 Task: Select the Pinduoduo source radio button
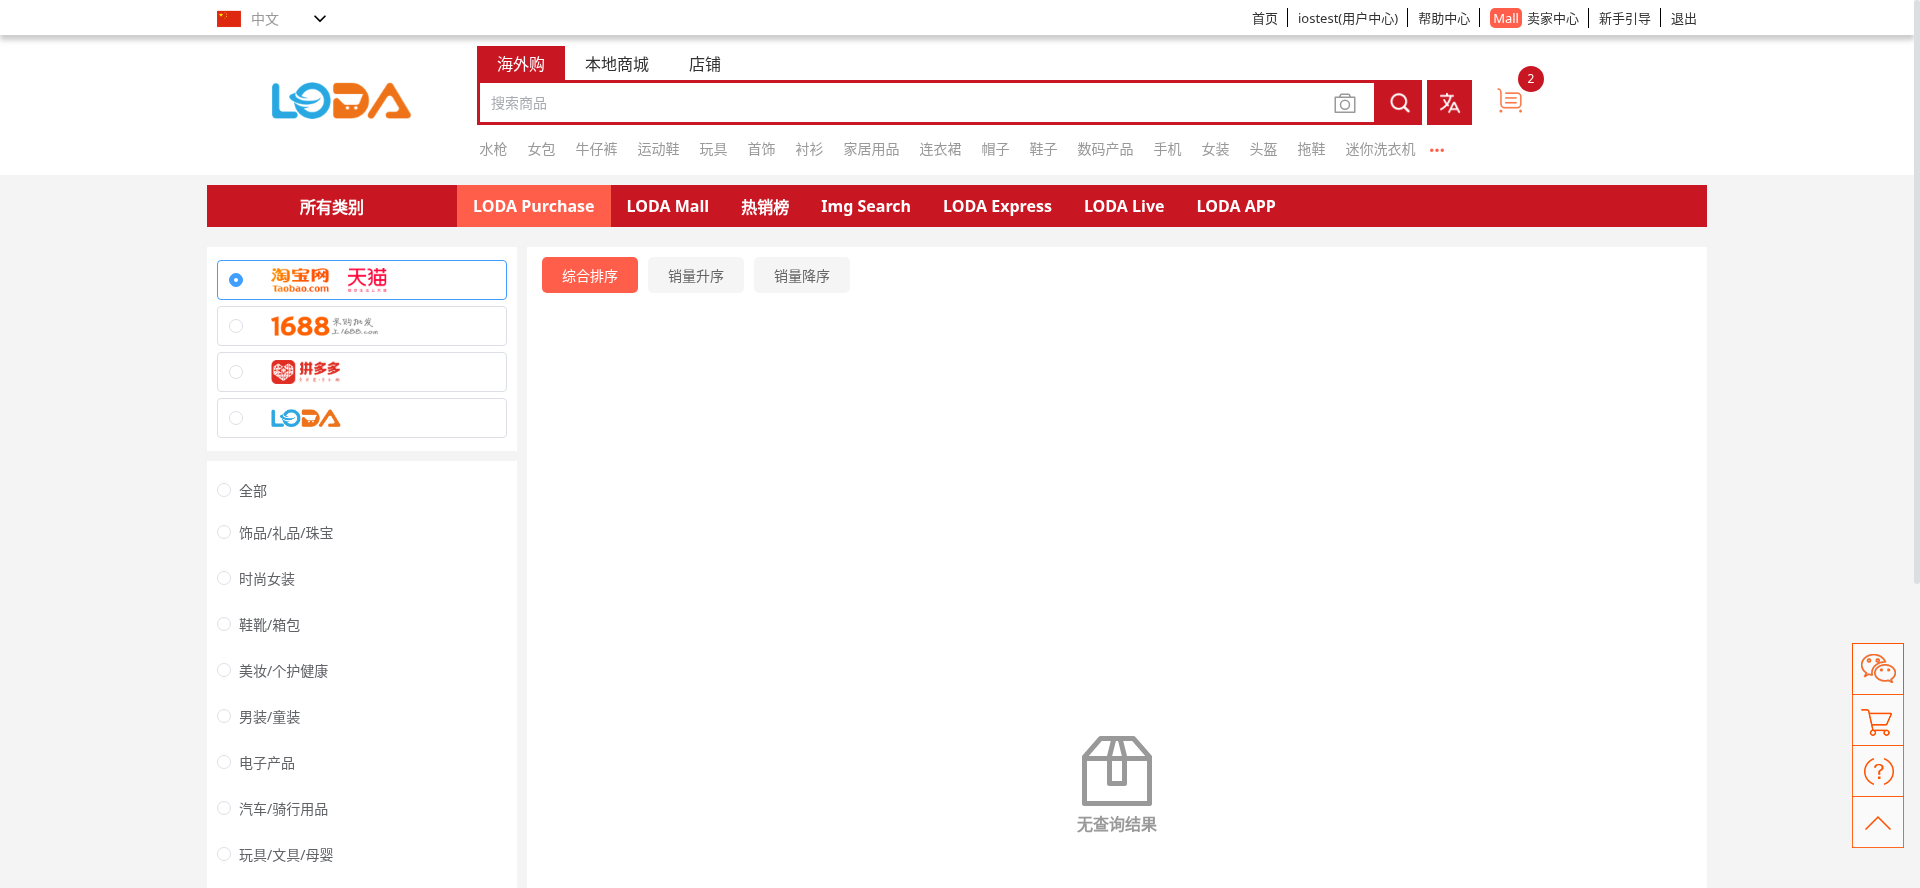pyautogui.click(x=236, y=372)
